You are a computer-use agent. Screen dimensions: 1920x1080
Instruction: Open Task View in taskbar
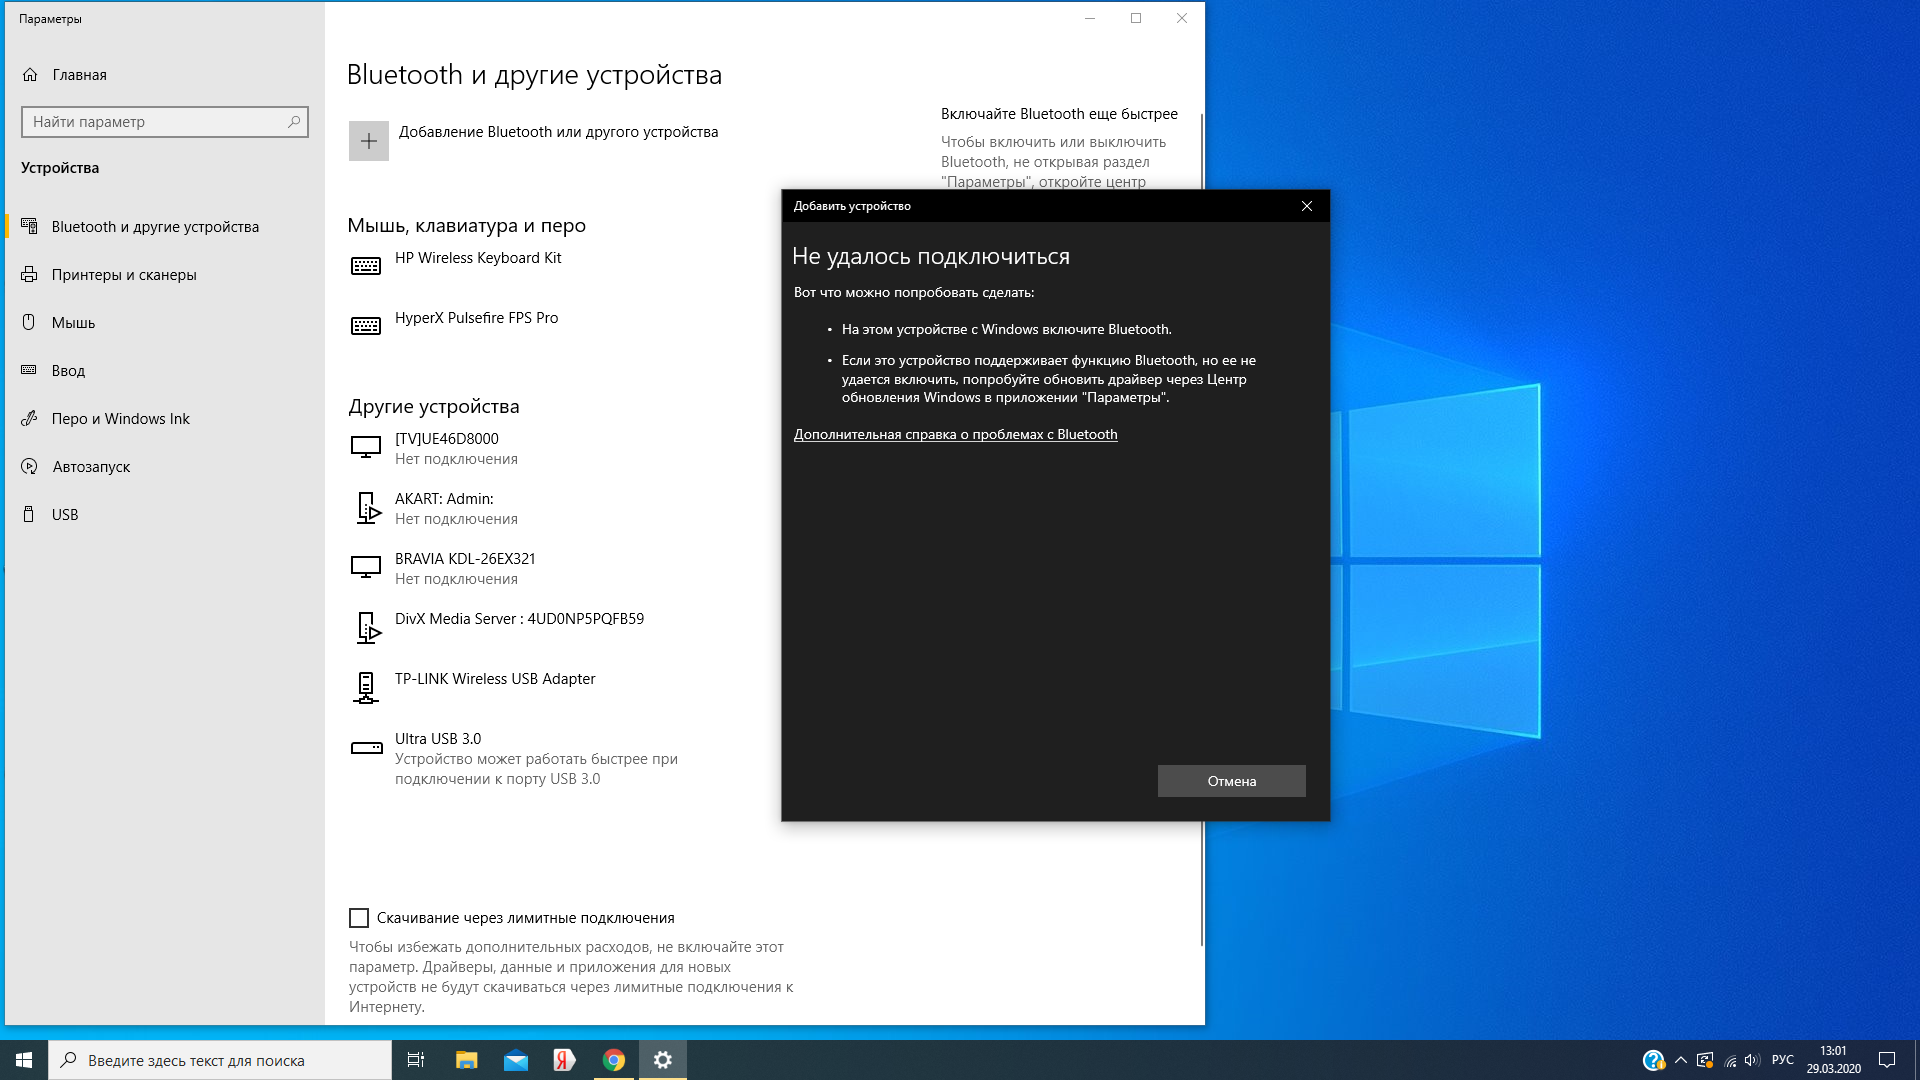[416, 1060]
